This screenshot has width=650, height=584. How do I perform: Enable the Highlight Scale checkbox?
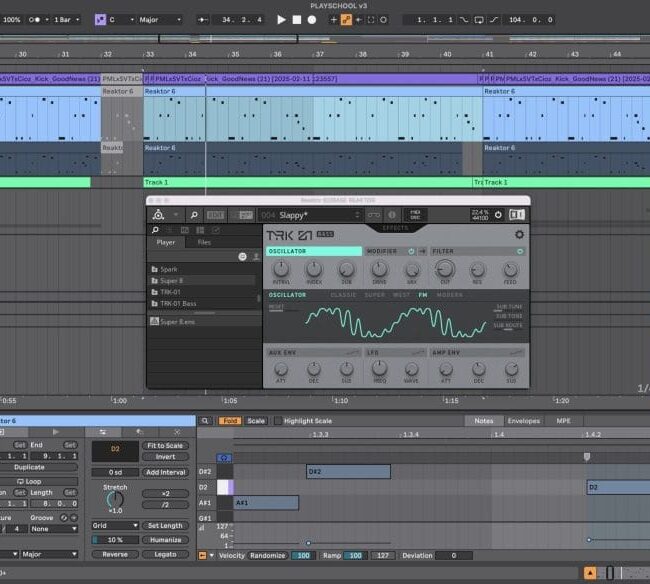point(278,421)
